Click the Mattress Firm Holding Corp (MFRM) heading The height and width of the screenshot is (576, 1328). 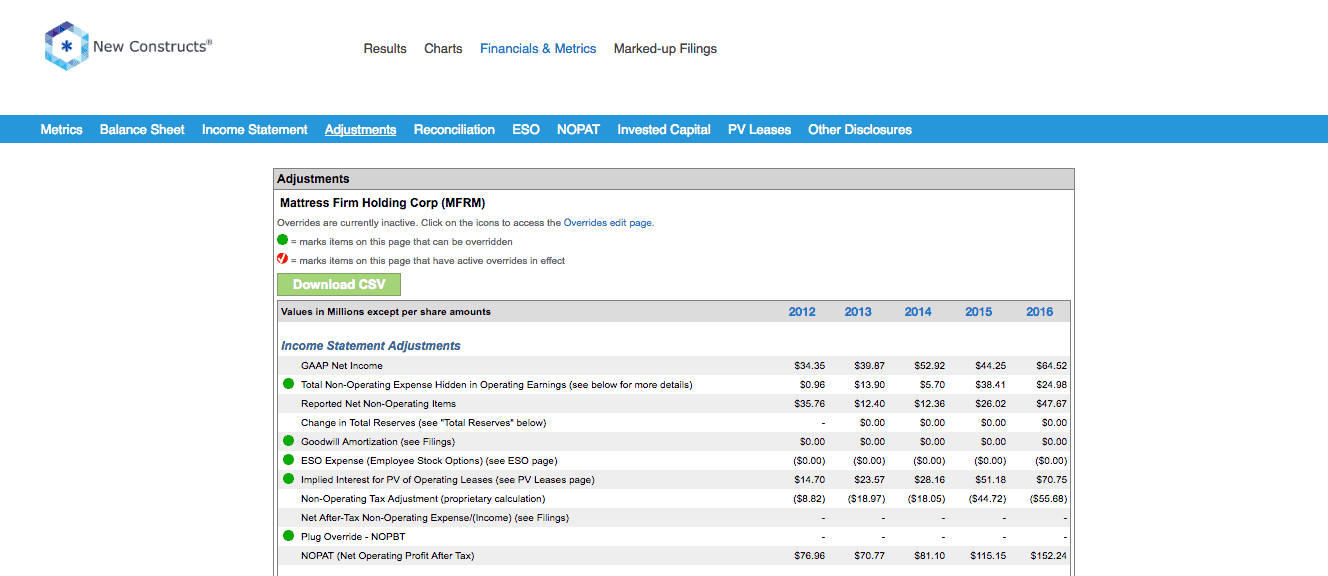[x=383, y=203]
